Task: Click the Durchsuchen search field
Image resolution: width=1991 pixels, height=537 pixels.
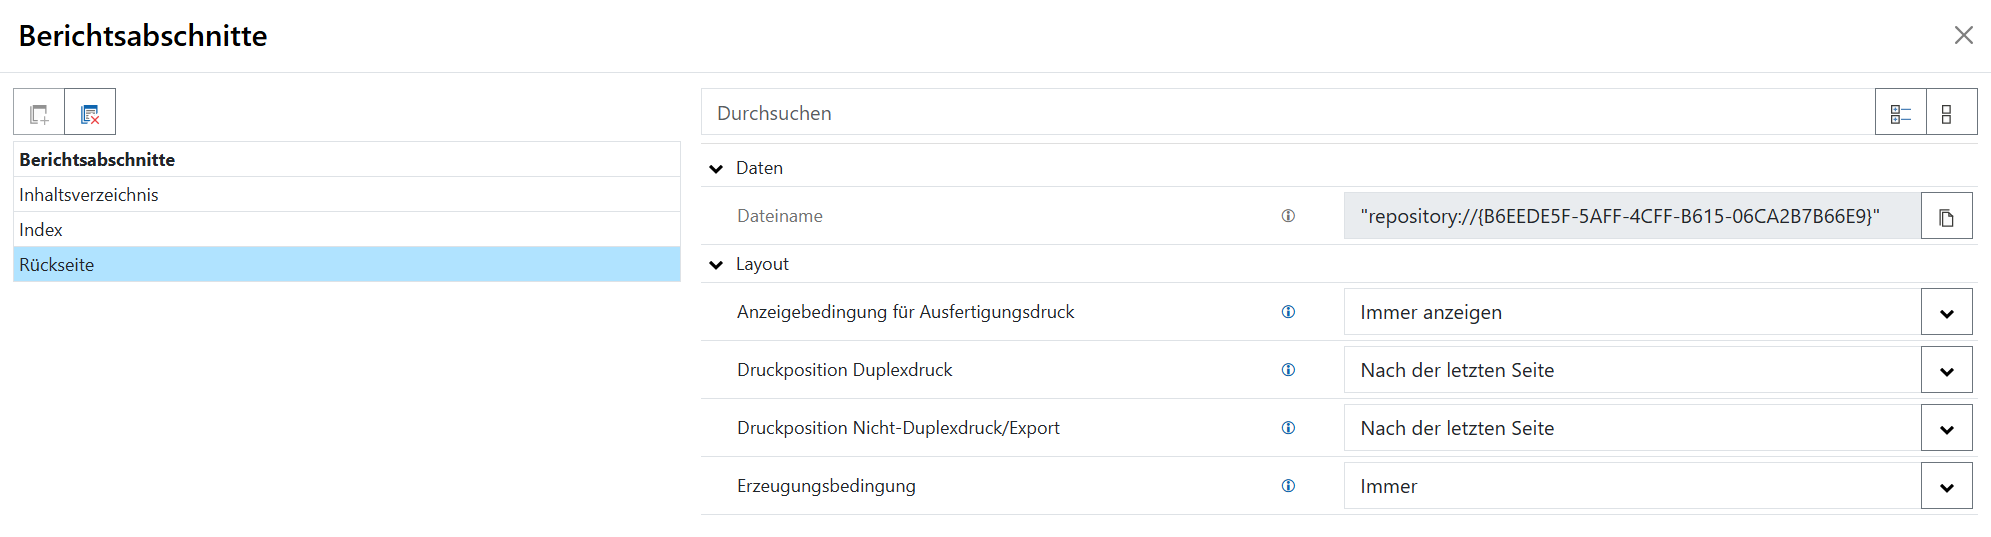Action: [1280, 113]
